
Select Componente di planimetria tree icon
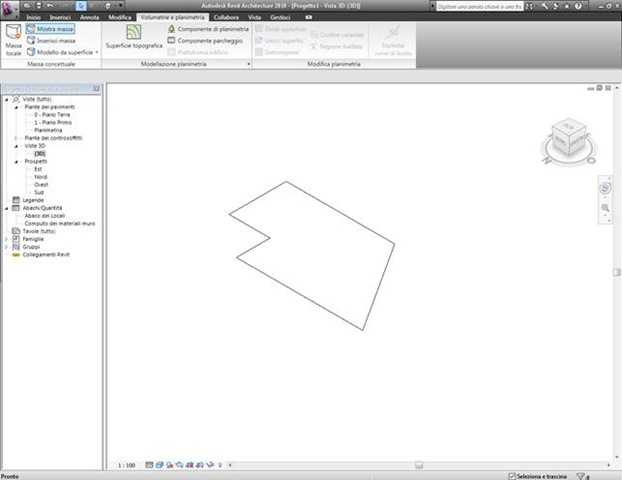pos(171,29)
